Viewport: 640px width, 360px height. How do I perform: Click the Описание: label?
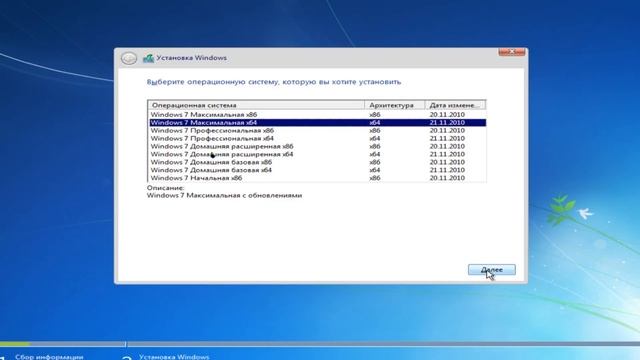(165, 188)
